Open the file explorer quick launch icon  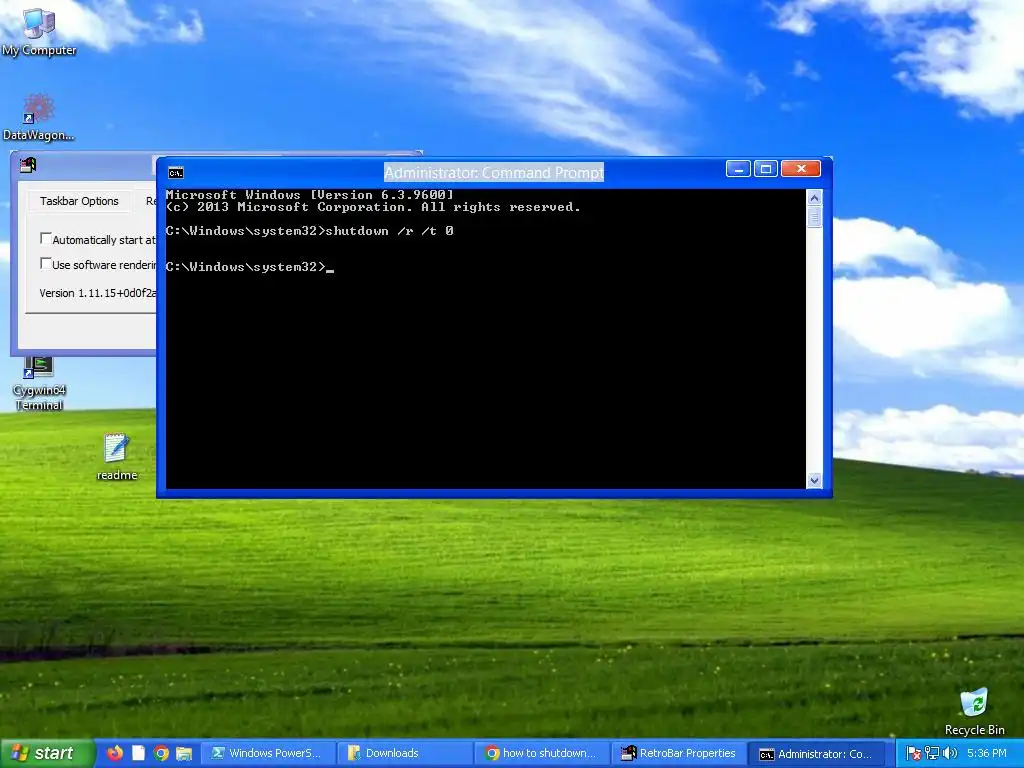[184, 753]
